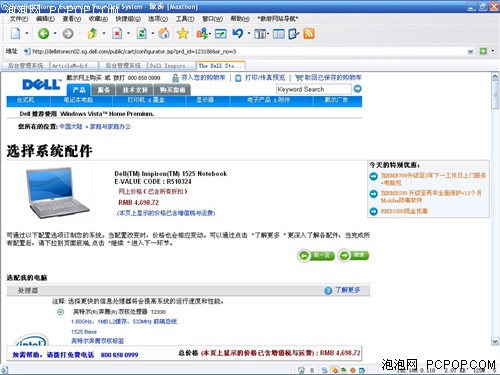
Task: Click arrow icon beside RMB799 upgrade offer
Action: (x=373, y=176)
